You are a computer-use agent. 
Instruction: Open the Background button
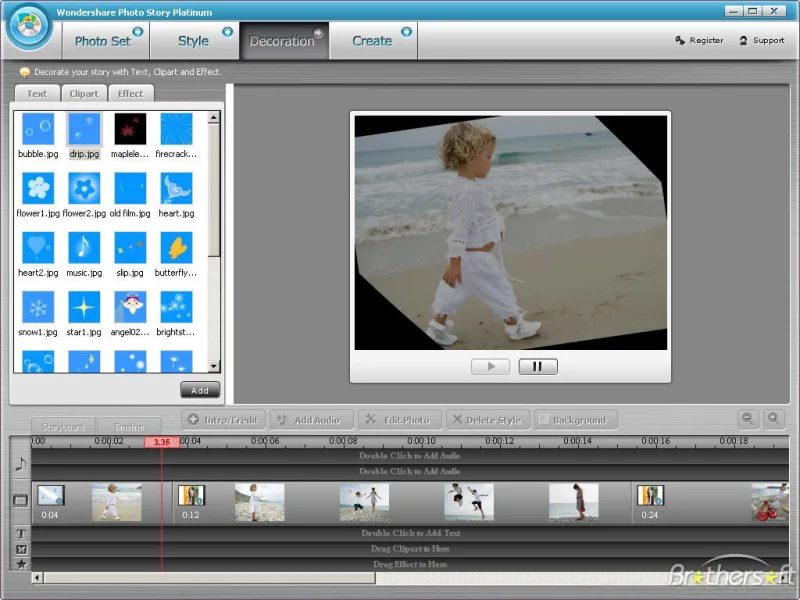[576, 420]
